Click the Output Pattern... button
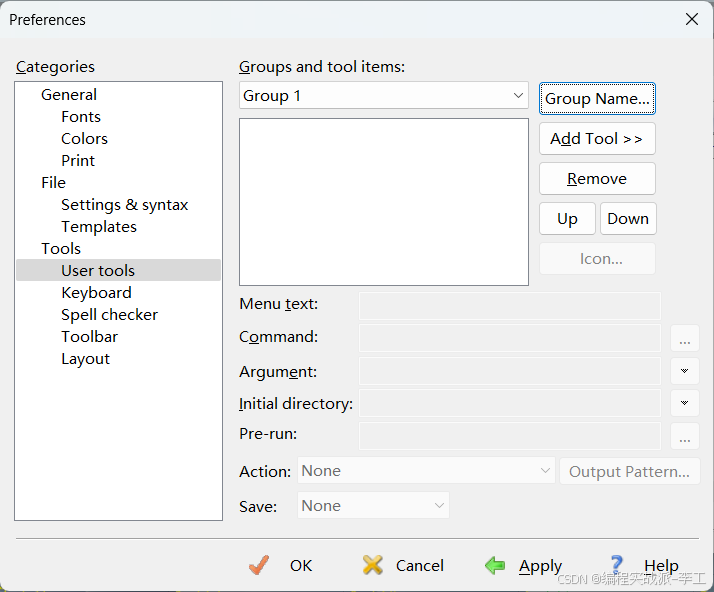 (x=629, y=471)
